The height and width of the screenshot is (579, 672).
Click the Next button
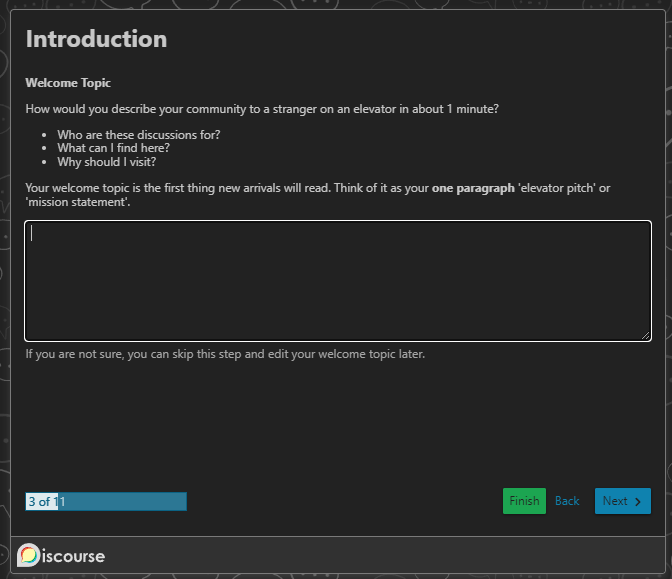click(623, 501)
